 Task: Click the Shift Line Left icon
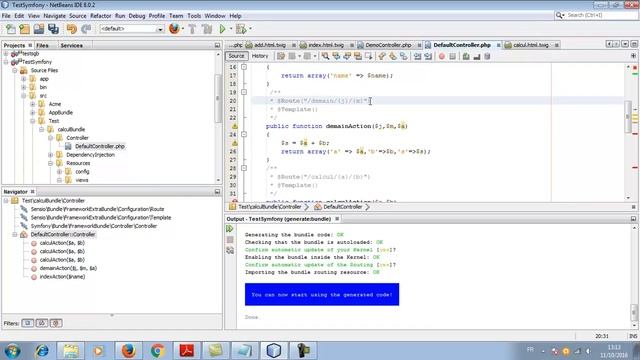tap(417, 56)
